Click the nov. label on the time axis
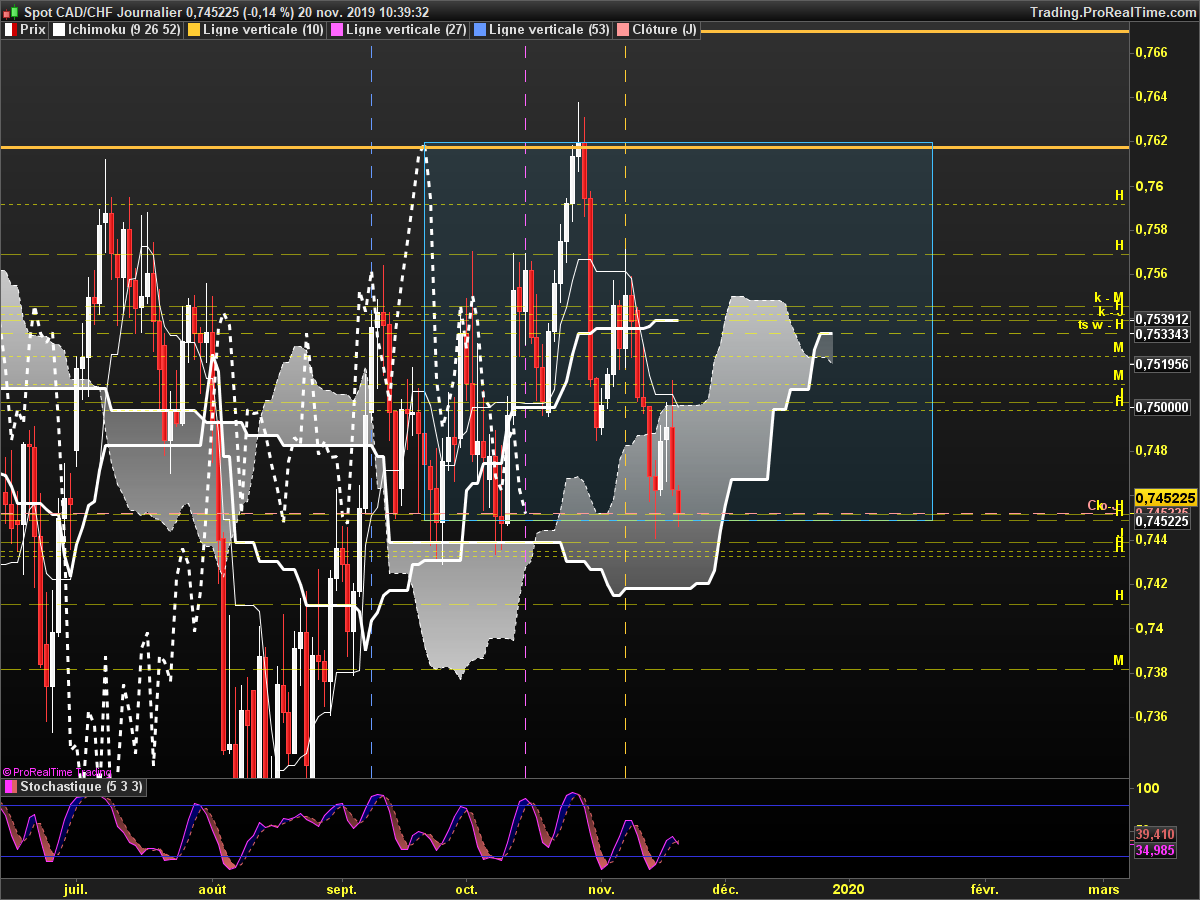Viewport: 1200px width, 900px height. point(601,888)
